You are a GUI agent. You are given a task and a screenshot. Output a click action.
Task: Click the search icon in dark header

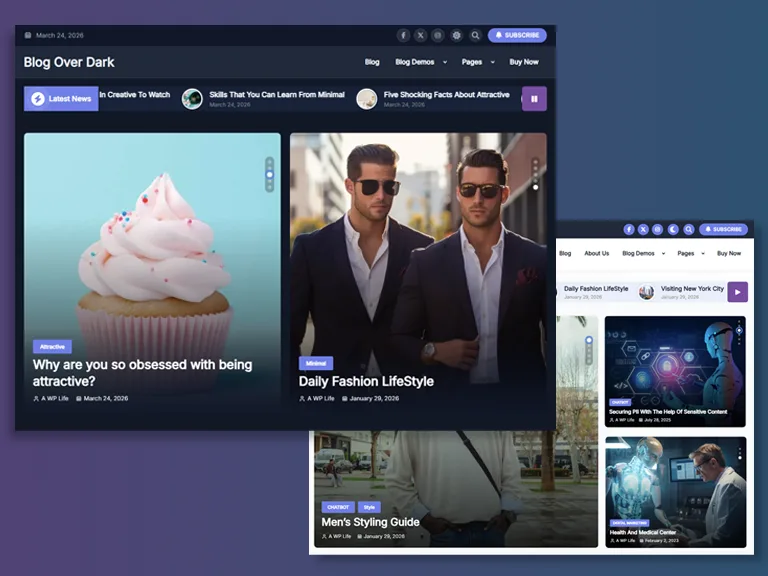click(476, 35)
